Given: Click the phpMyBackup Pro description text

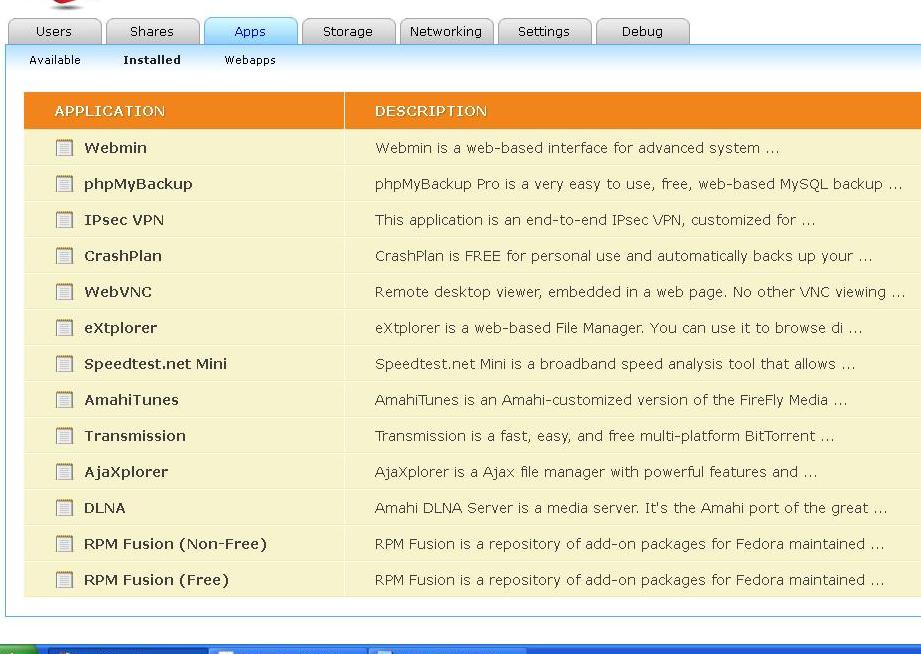Looking at the screenshot, I should click(638, 184).
